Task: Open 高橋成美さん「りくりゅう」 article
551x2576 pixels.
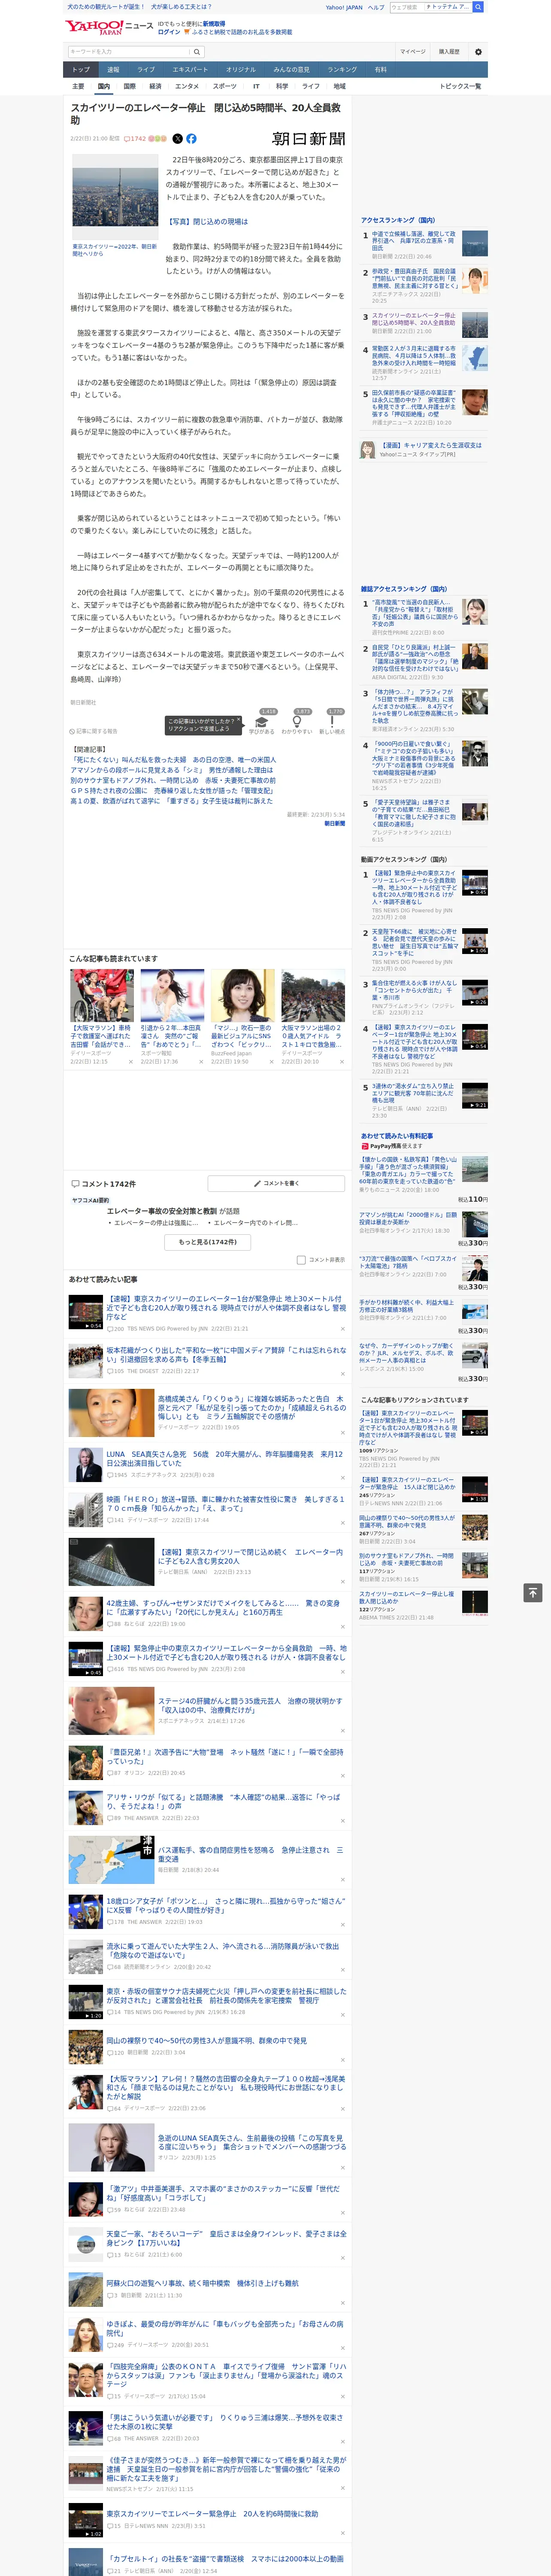Action: coord(251,1409)
